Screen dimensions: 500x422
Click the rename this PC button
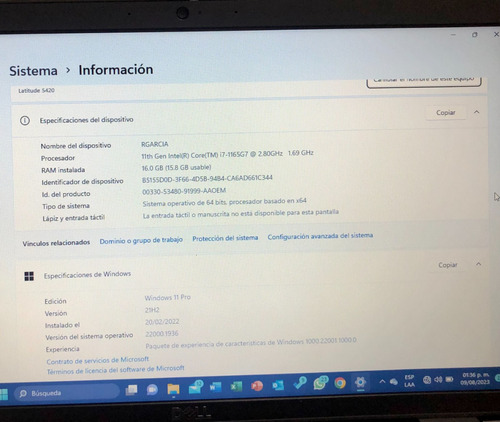coord(424,82)
